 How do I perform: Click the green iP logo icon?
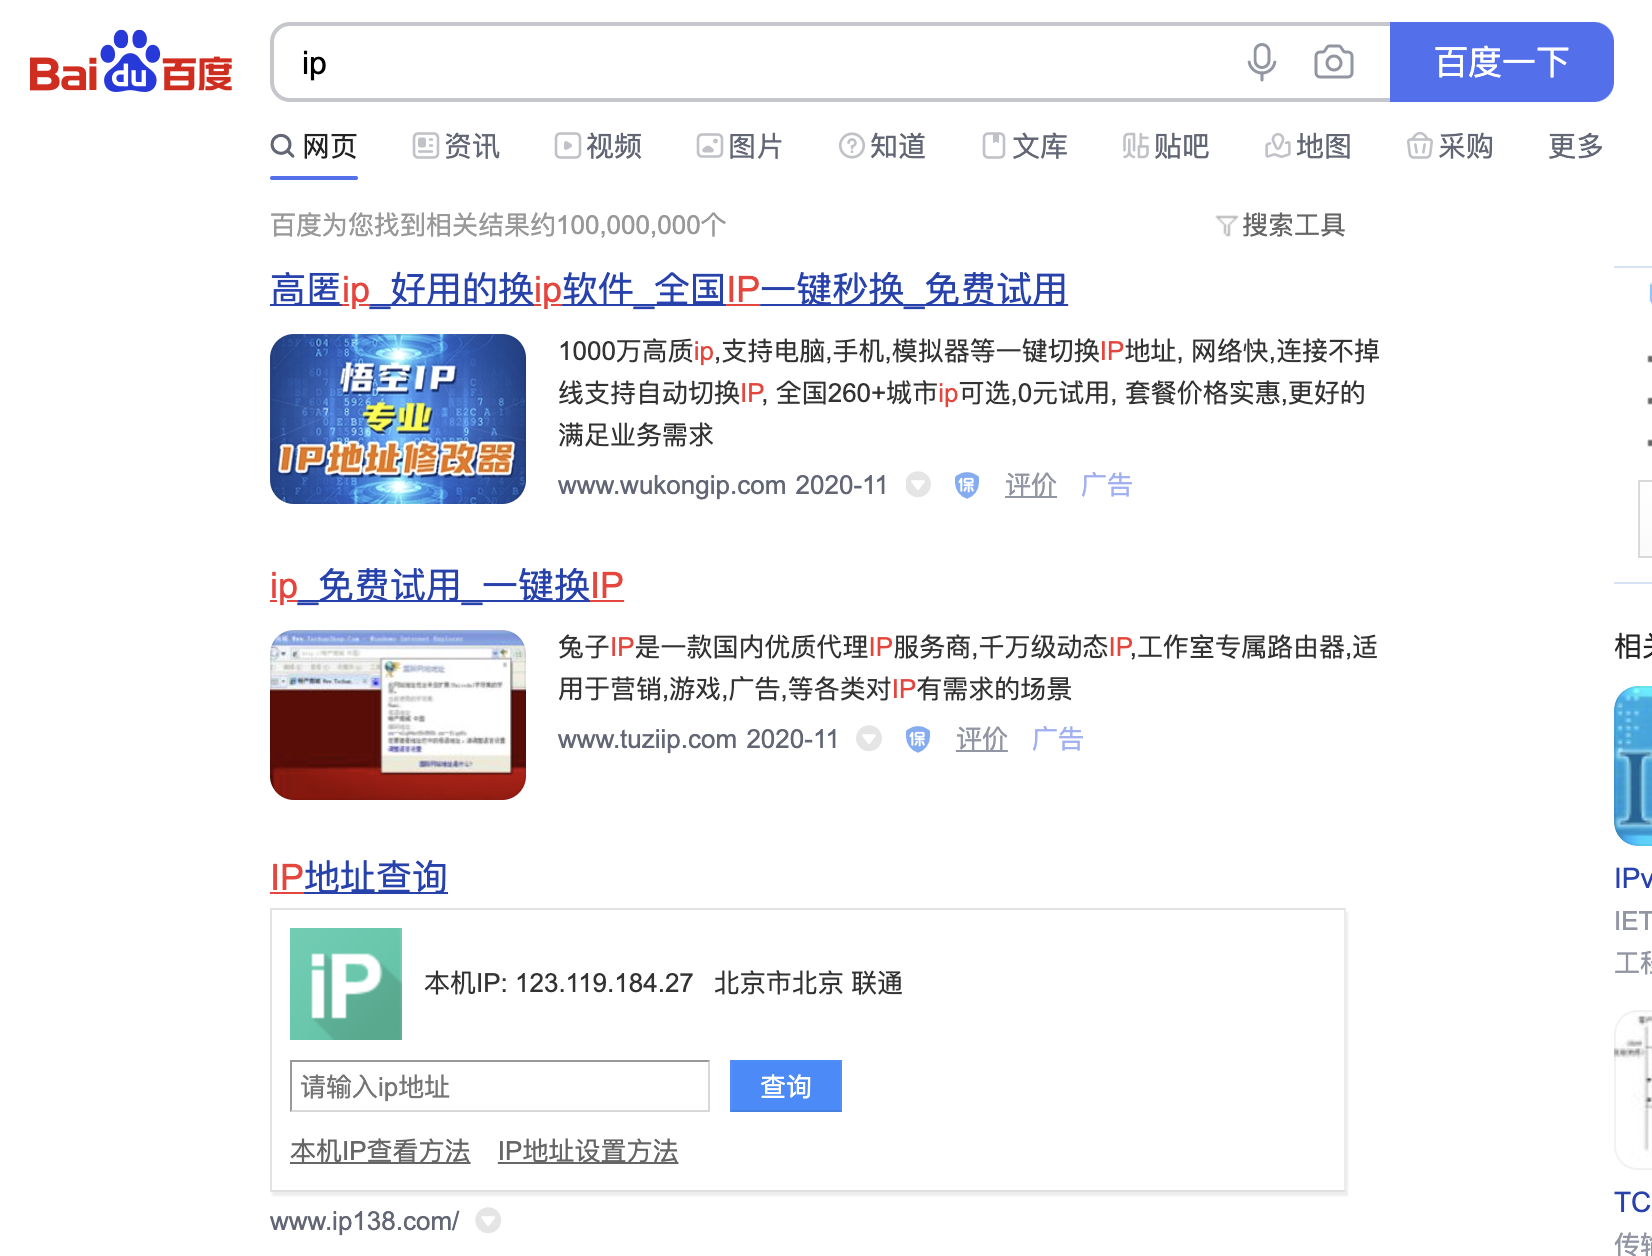point(346,984)
